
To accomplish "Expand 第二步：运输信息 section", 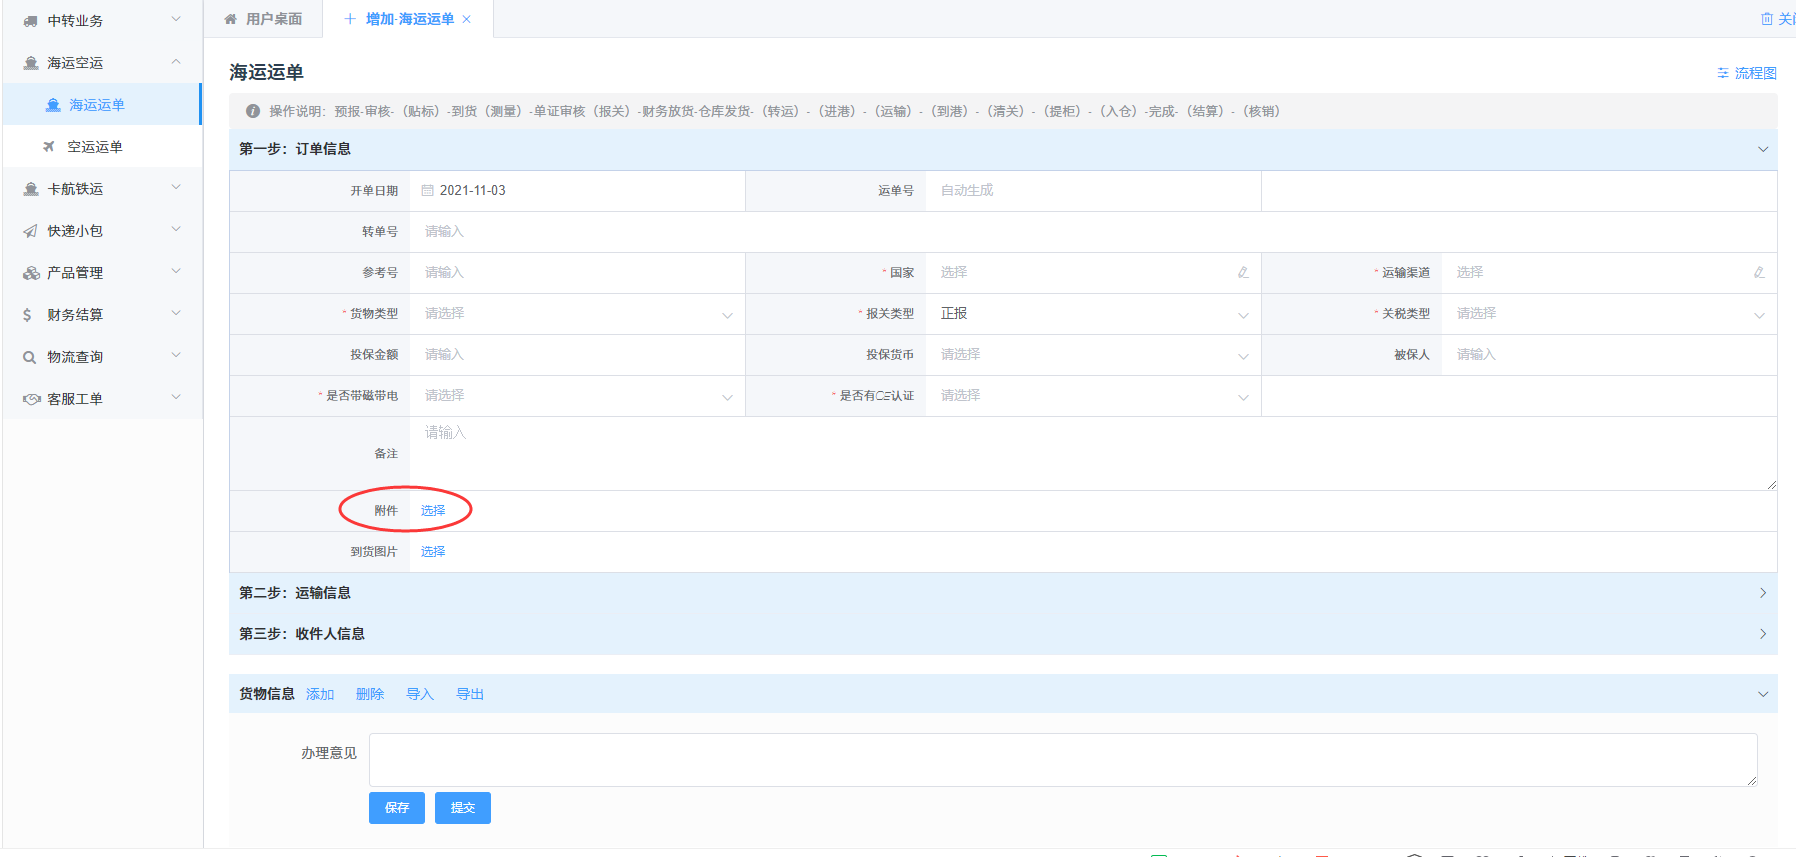I will click(x=1763, y=593).
